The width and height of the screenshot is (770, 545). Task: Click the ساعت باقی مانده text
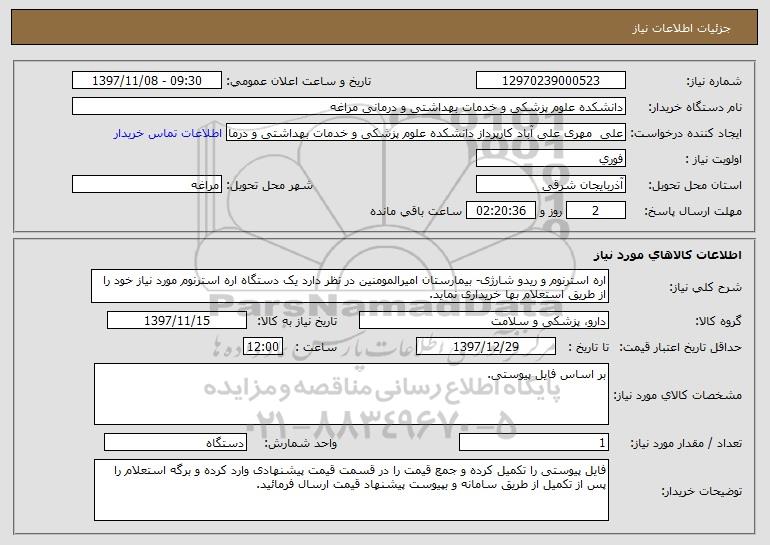point(416,211)
